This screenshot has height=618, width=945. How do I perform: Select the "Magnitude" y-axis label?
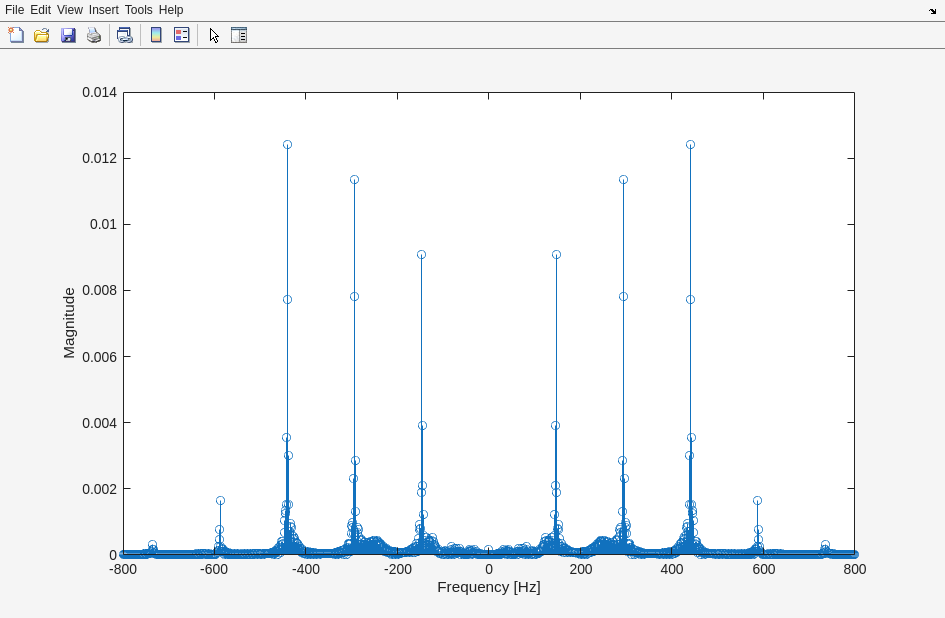(69, 323)
